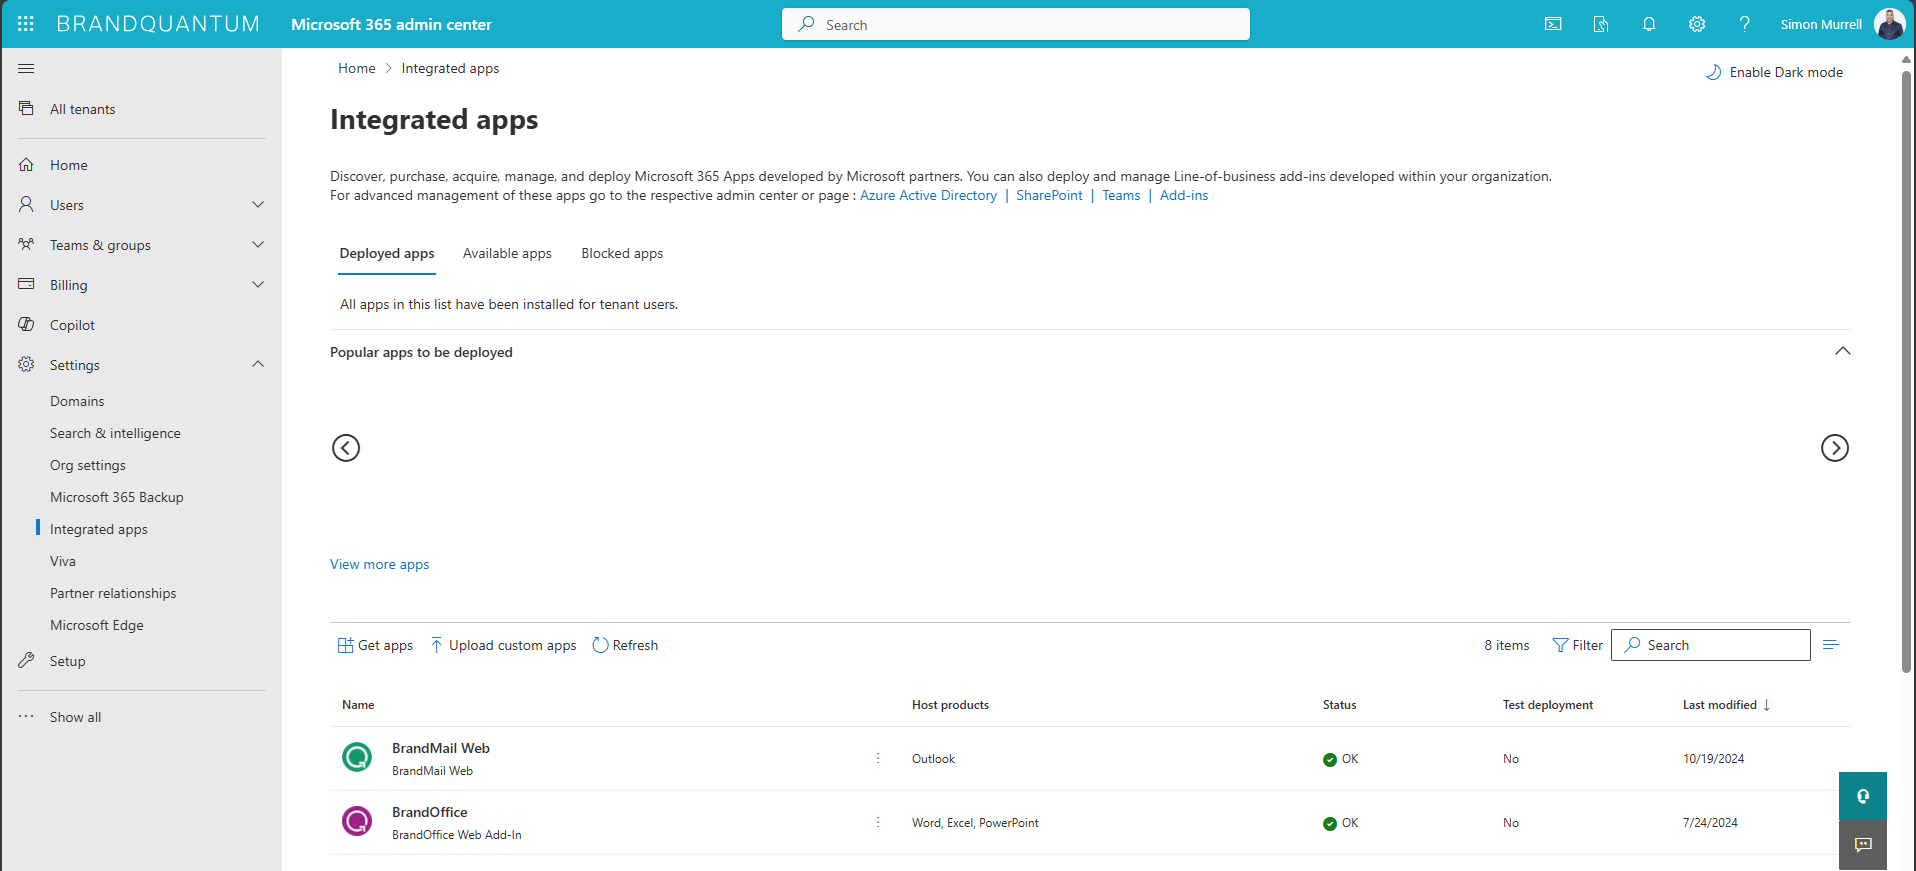
Task: Open Microsoft Edge settings
Action: [97, 625]
